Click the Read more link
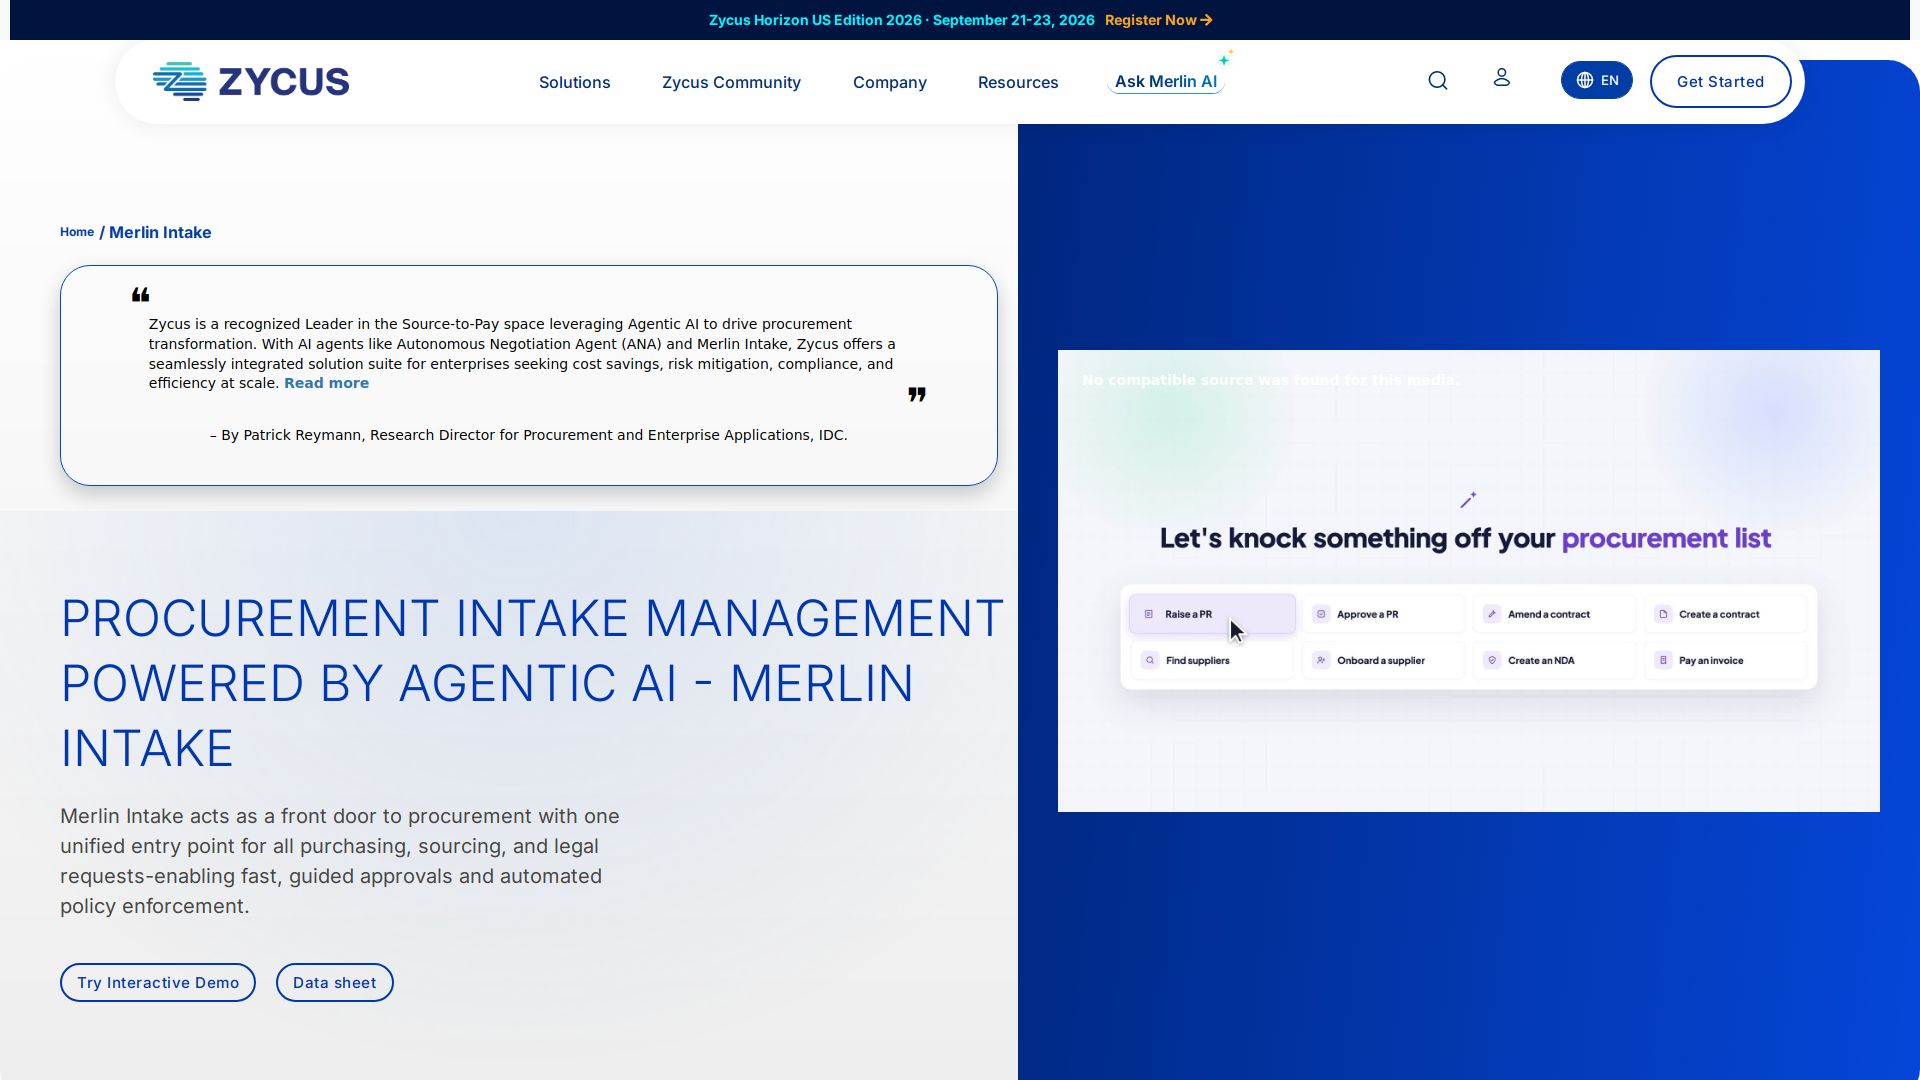 tap(326, 383)
